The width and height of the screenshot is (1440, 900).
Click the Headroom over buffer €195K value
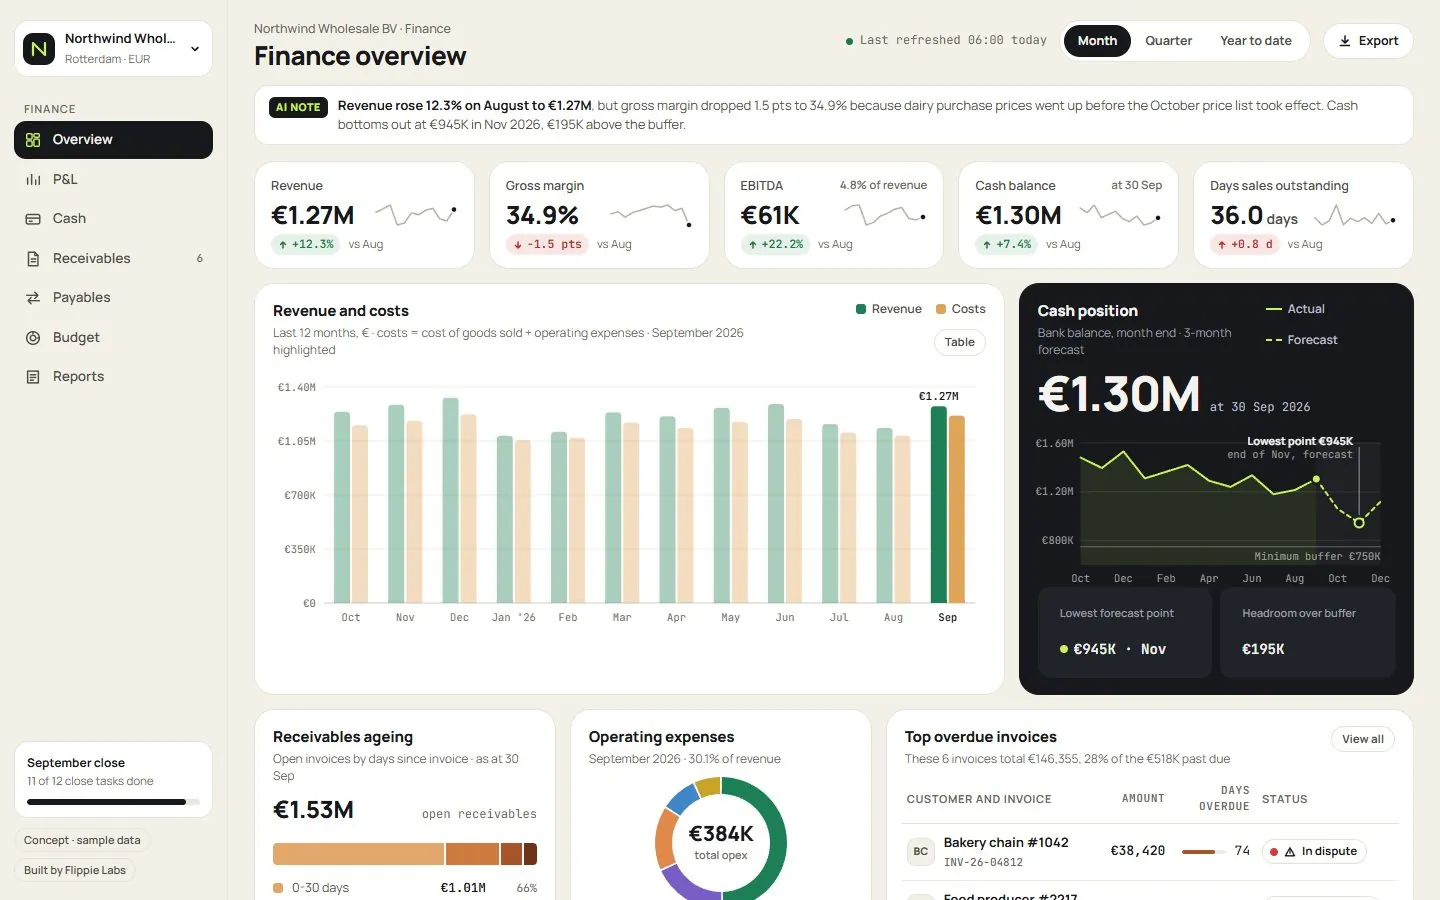point(1263,649)
